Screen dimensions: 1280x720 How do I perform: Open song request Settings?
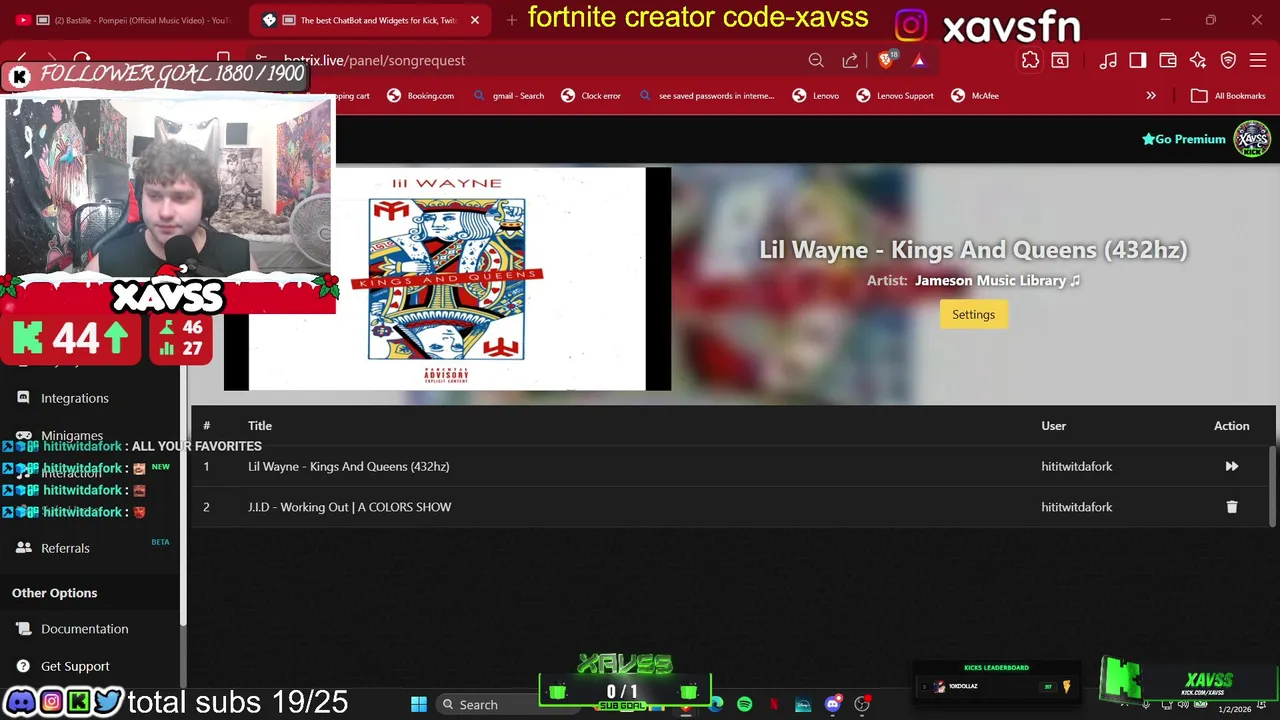coord(973,314)
